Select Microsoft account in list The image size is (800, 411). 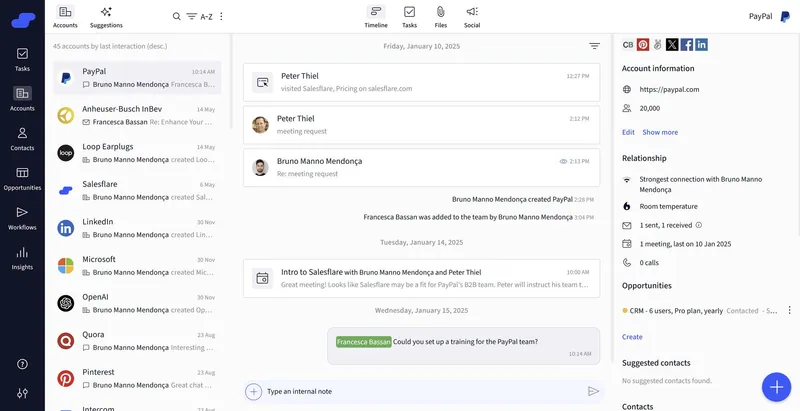pos(137,266)
